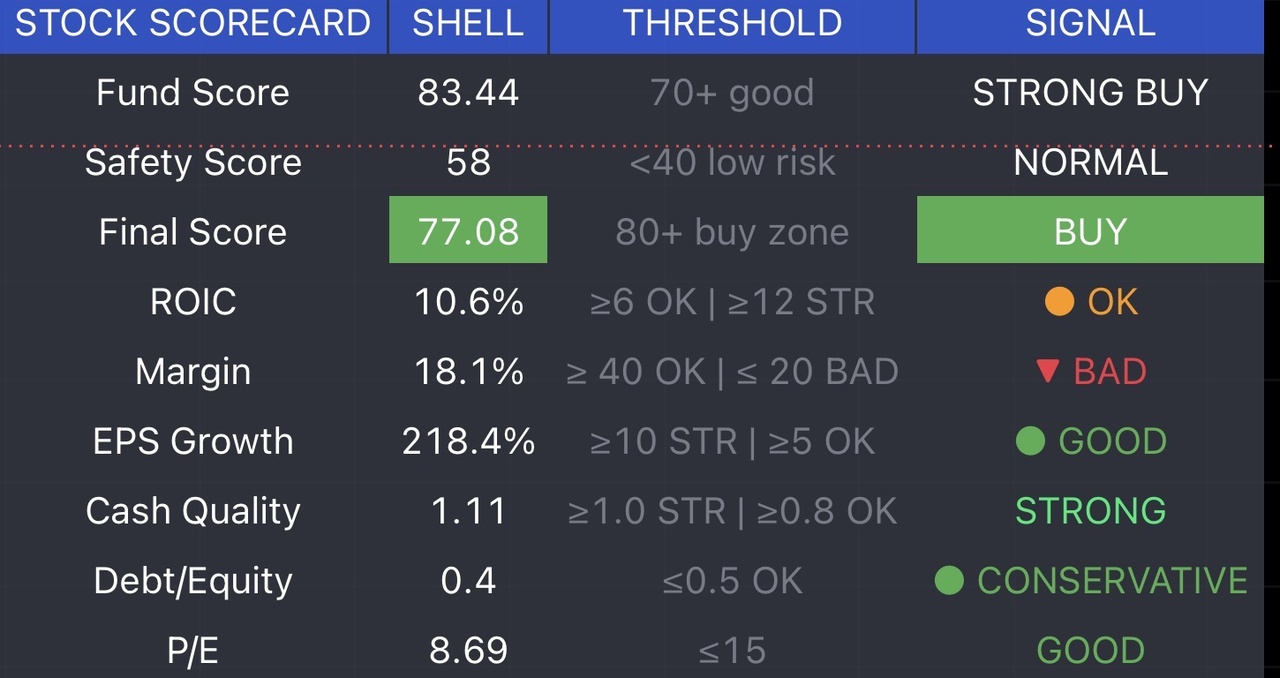Click the Margin threshold text
The height and width of the screenshot is (678, 1280).
(x=732, y=372)
